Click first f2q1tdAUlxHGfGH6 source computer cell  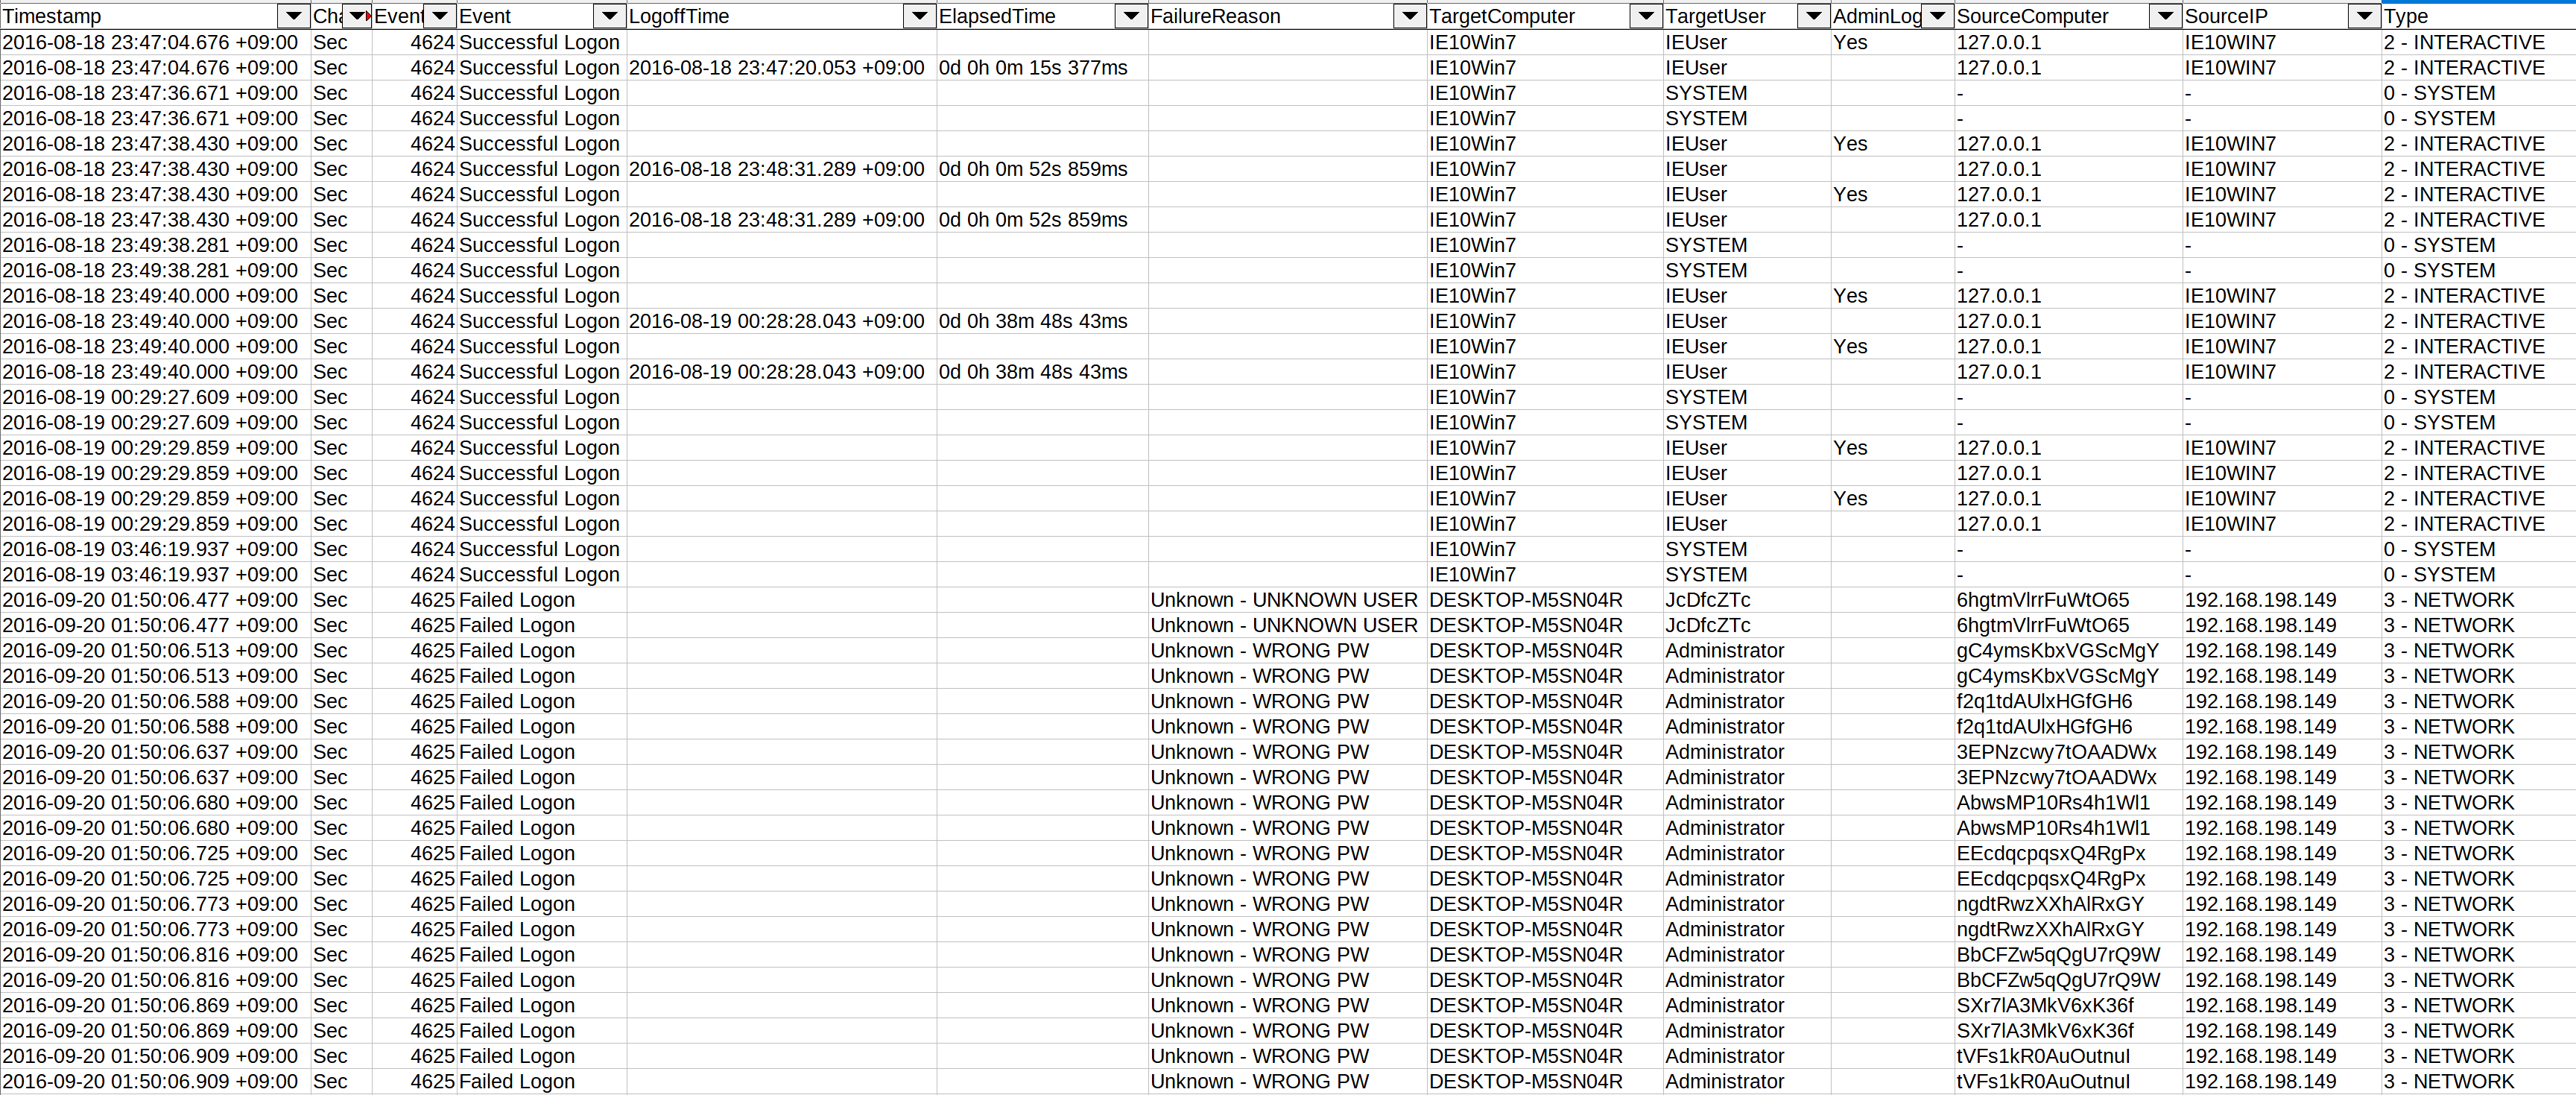point(2068,701)
